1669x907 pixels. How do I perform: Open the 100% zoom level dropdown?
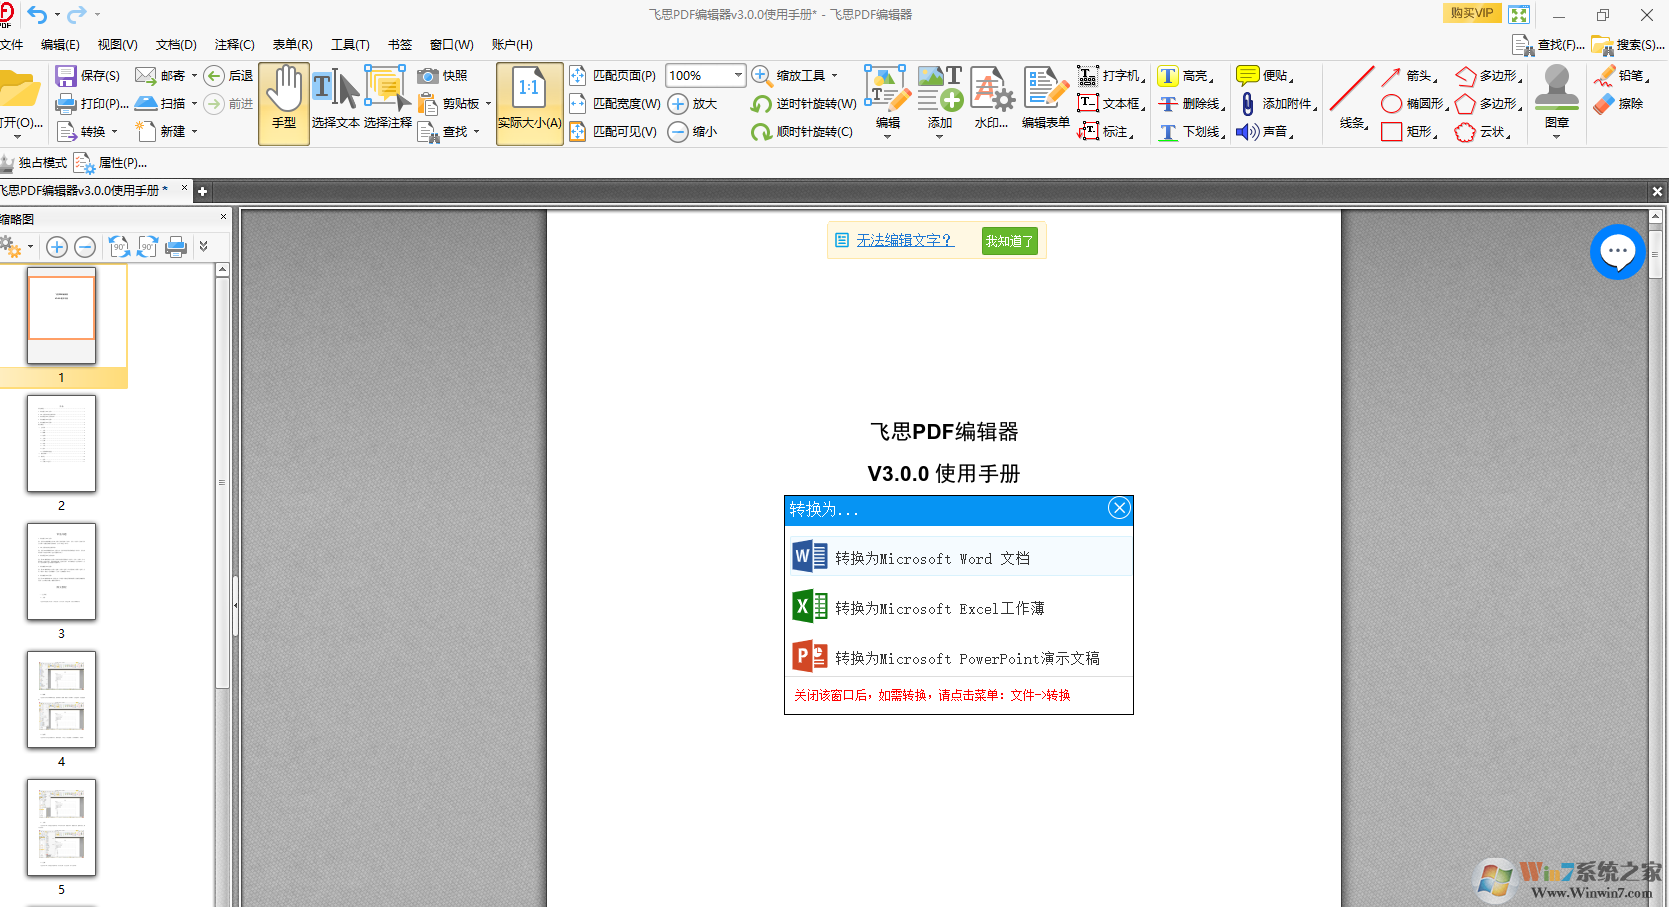(x=738, y=76)
